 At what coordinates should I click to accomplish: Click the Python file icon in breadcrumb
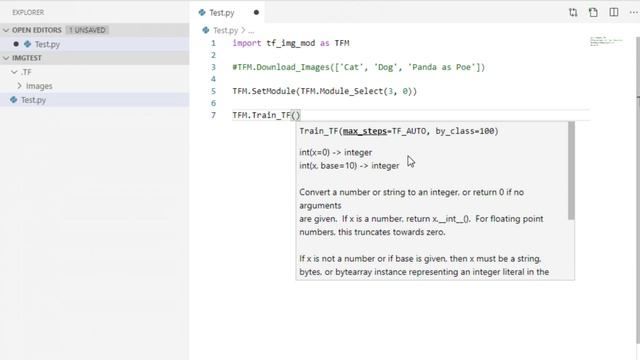[206, 30]
